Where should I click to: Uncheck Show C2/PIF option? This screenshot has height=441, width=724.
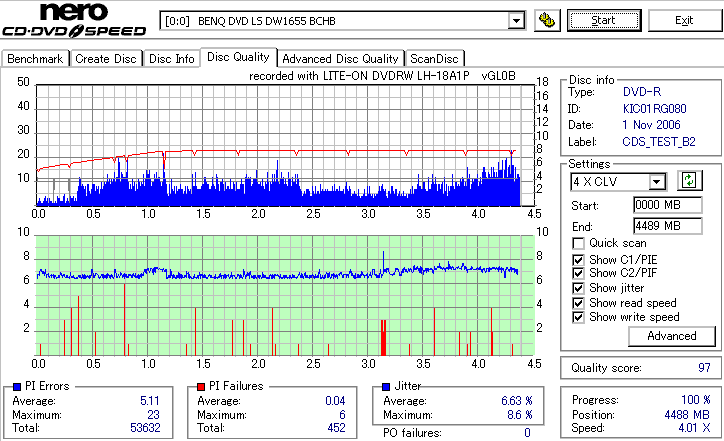point(578,273)
